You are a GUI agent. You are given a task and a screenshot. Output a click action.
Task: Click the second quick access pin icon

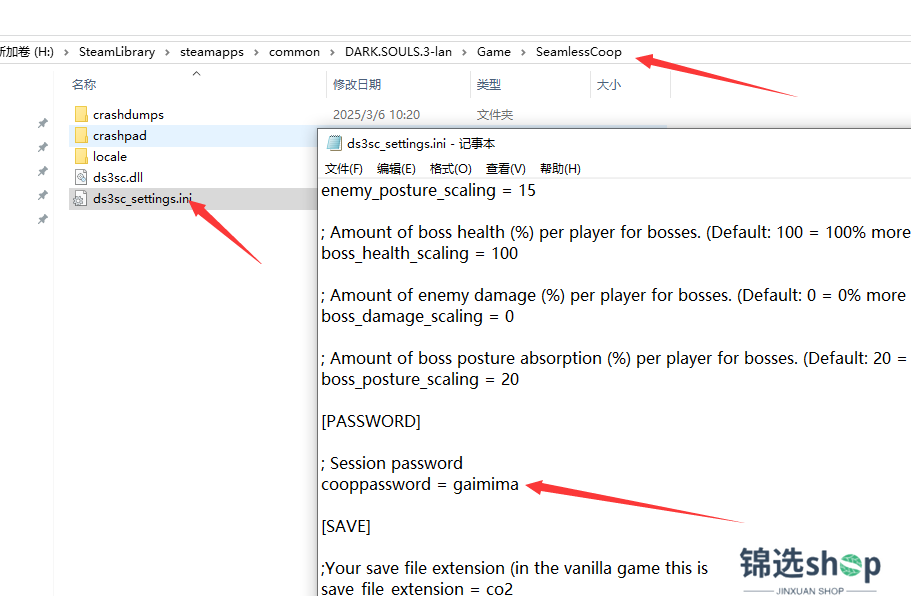coord(42,147)
